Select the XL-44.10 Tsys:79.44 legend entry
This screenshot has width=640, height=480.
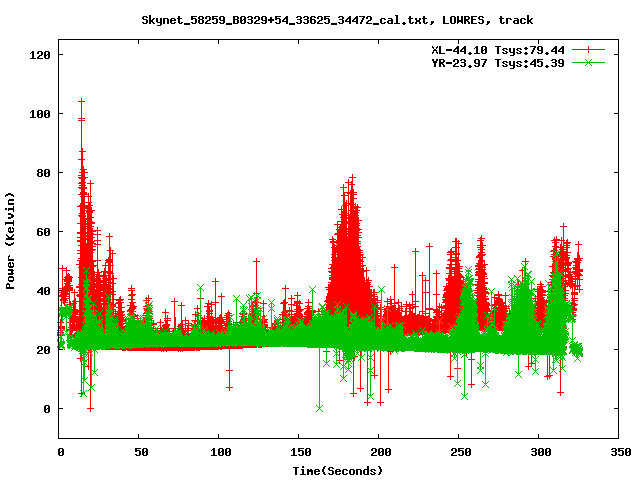(x=498, y=50)
